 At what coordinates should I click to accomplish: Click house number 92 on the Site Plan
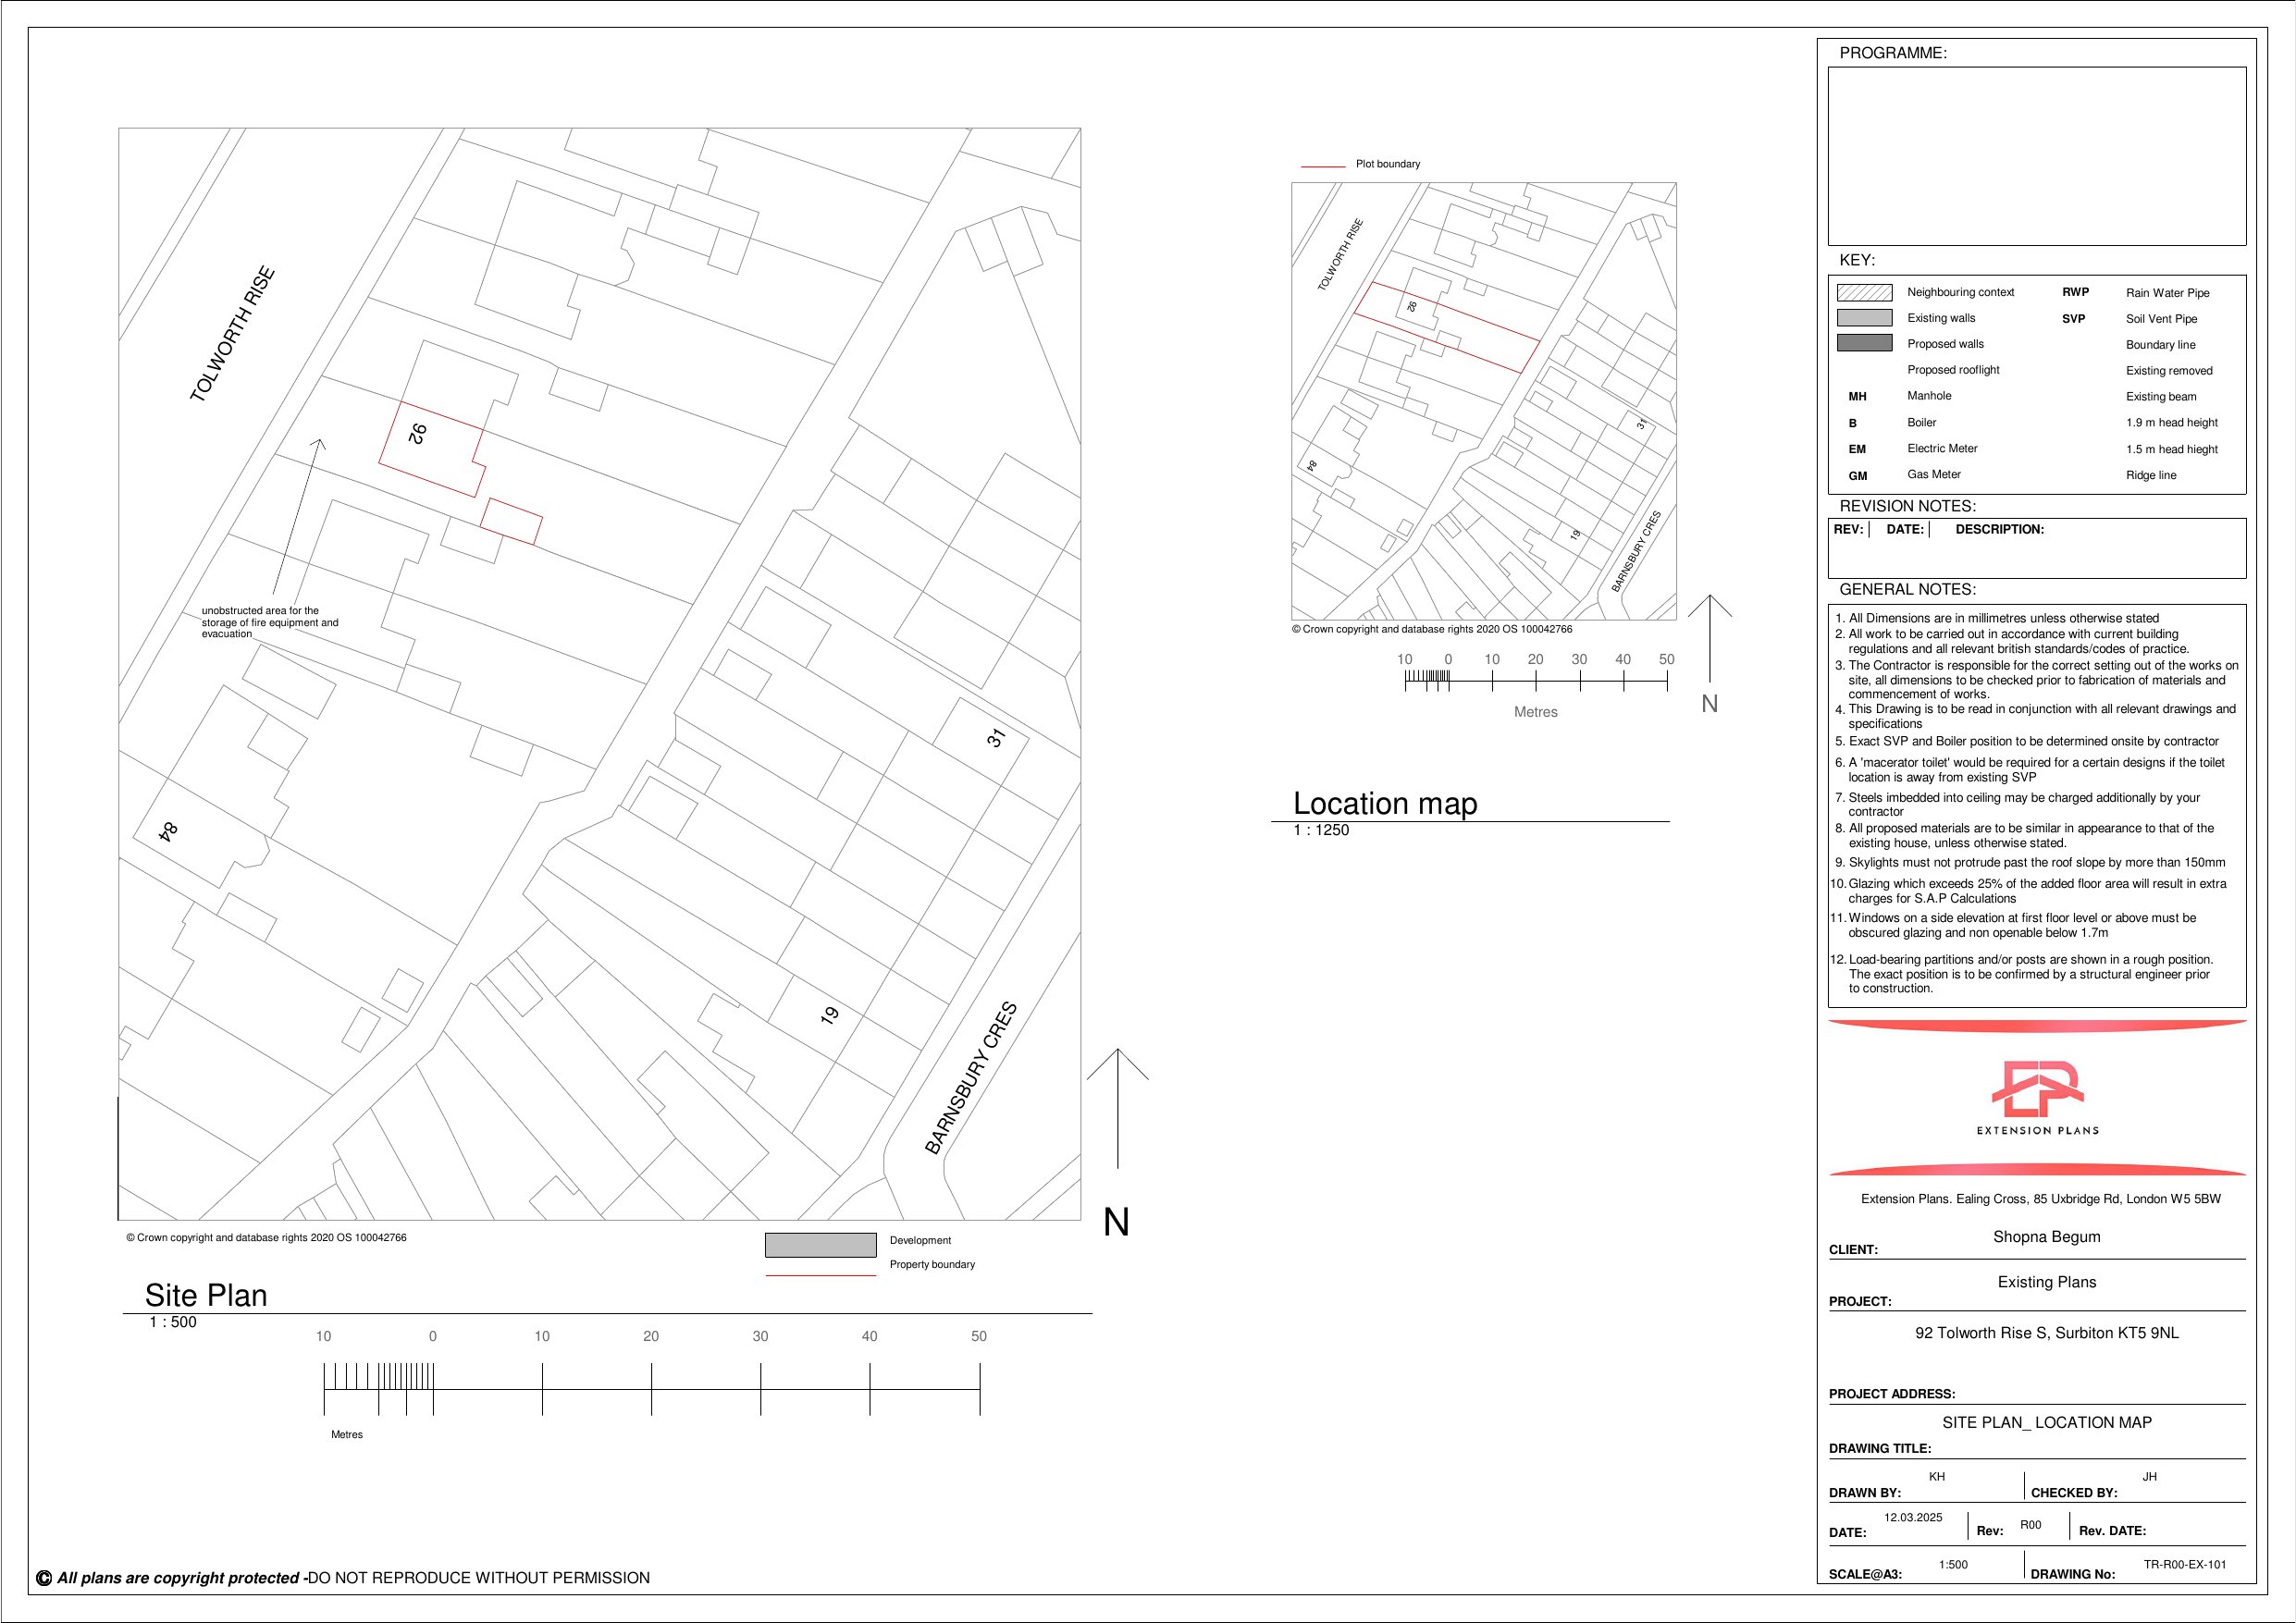pyautogui.click(x=418, y=433)
